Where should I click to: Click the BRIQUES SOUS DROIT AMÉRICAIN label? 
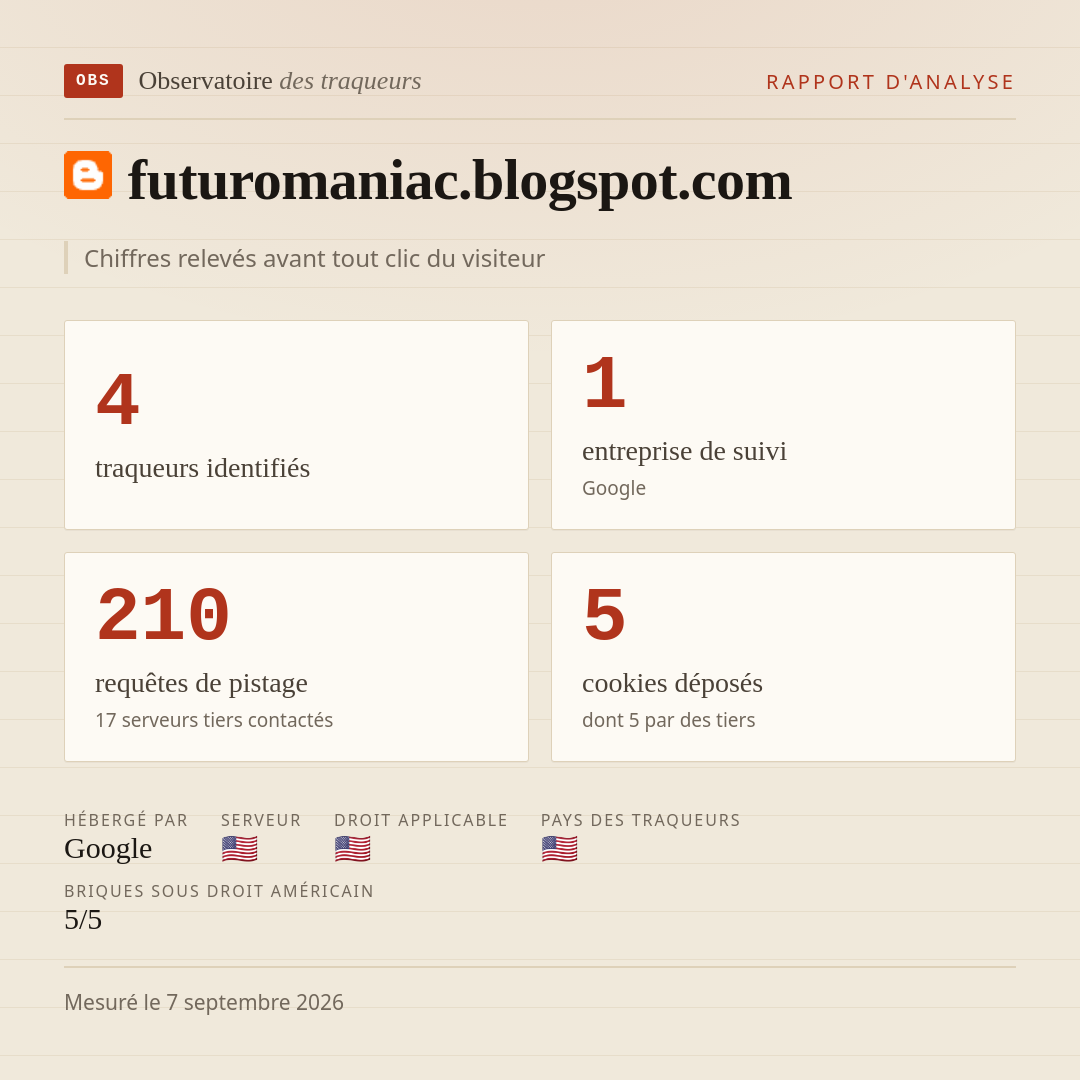pos(219,891)
